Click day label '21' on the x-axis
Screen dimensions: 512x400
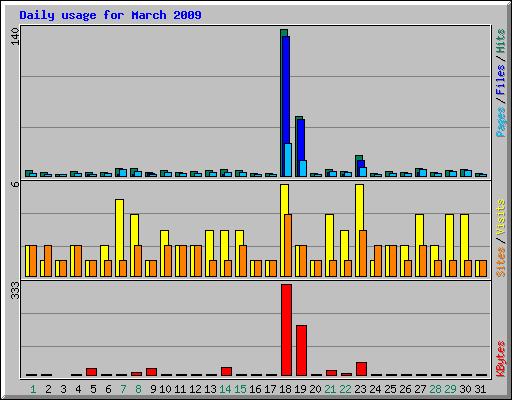[330, 389]
